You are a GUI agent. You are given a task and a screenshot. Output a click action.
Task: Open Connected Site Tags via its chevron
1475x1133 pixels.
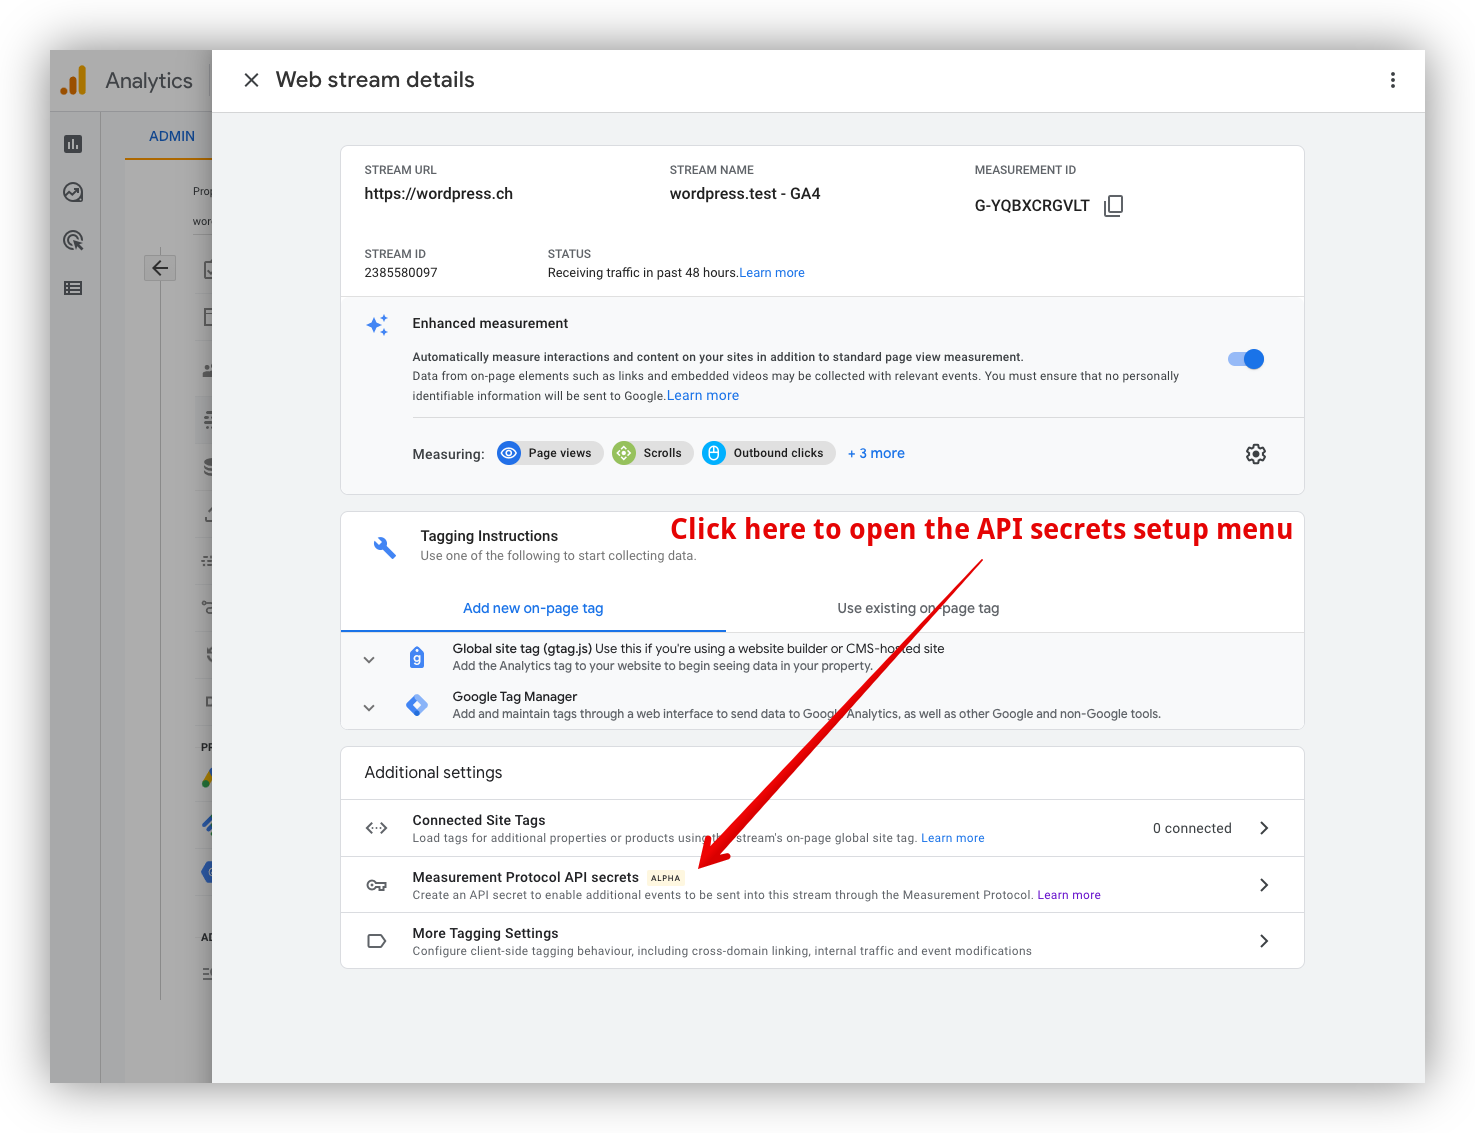click(x=1264, y=828)
